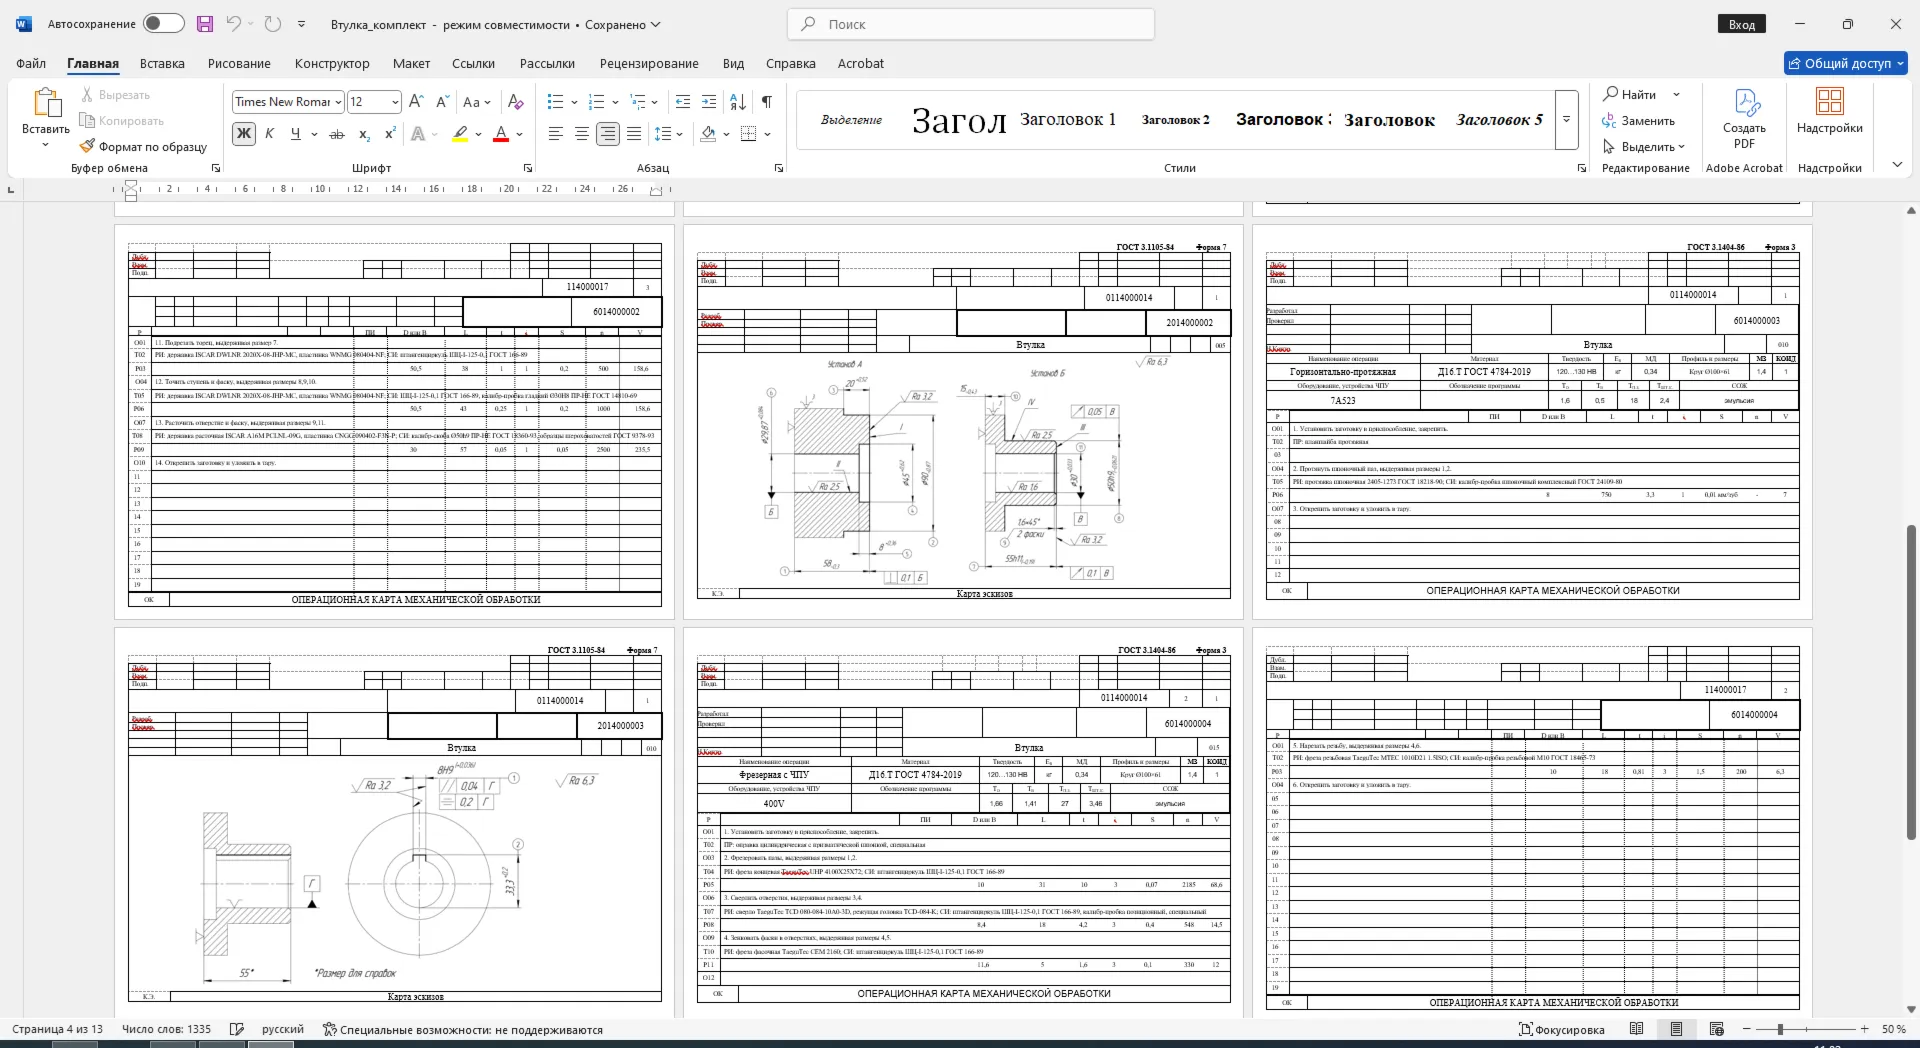Screen dimensions: 1920x1048
Task: Show paragraph marks with pilcrow icon
Action: coord(766,102)
